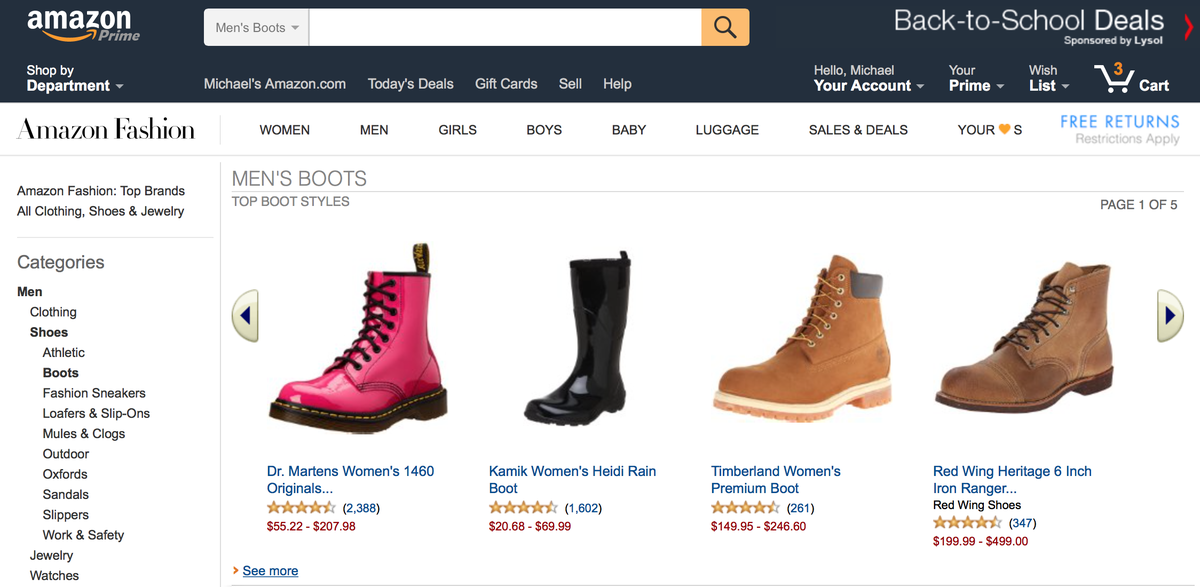
Task: Select Fashion Sneakers in the category list
Action: pyautogui.click(x=94, y=393)
